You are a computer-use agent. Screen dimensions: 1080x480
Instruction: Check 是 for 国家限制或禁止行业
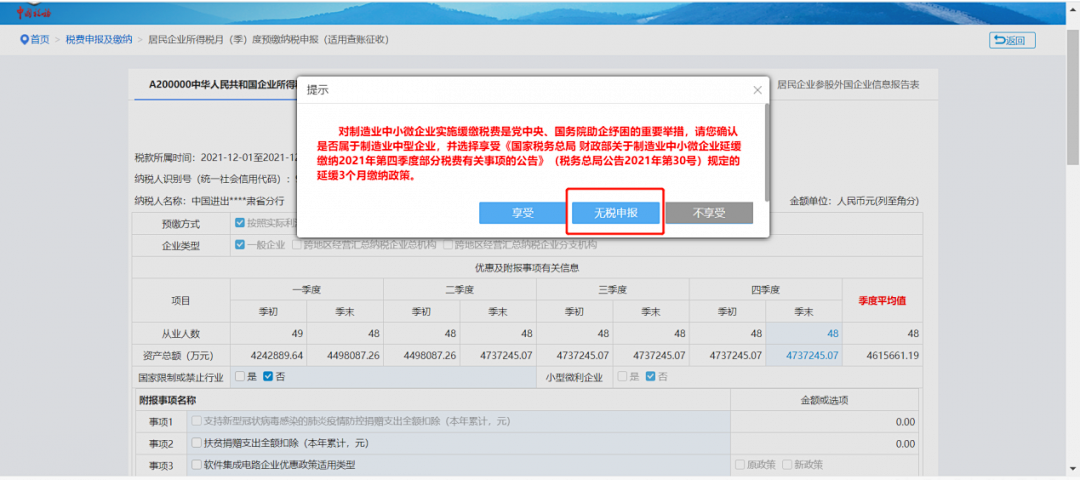click(x=240, y=377)
